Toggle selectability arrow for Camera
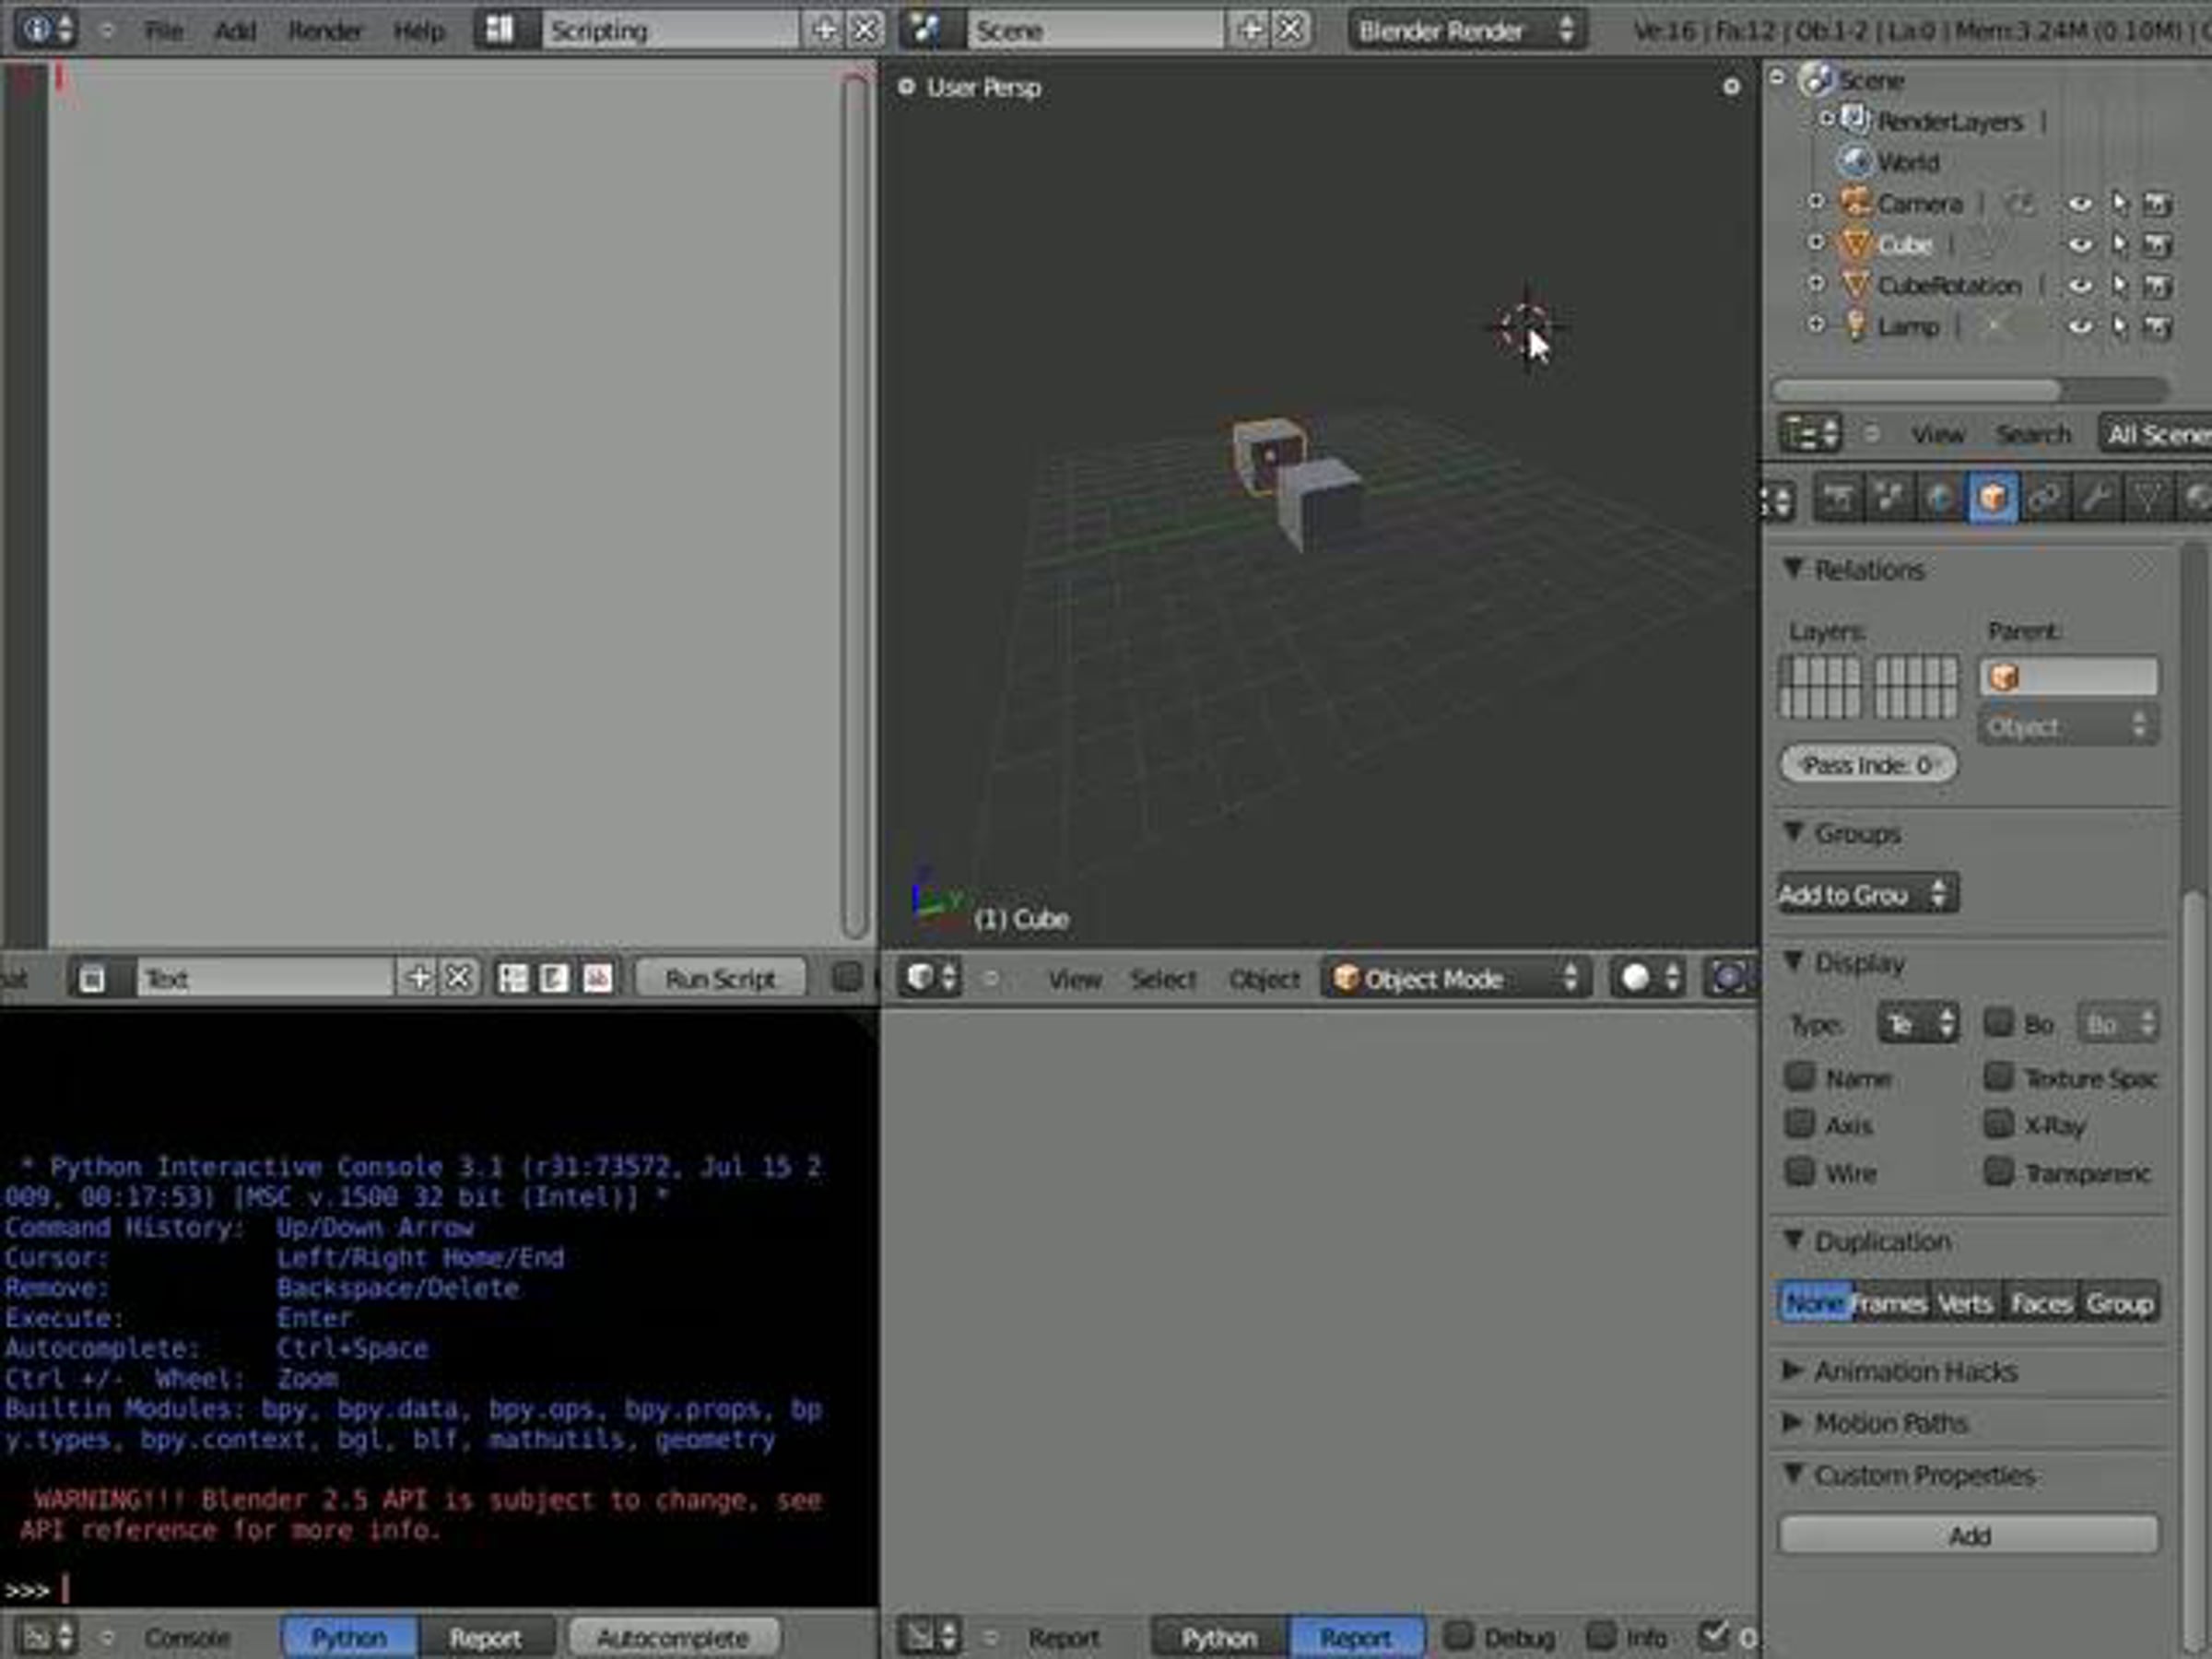Viewport: 2212px width, 1659px height. (x=2119, y=204)
